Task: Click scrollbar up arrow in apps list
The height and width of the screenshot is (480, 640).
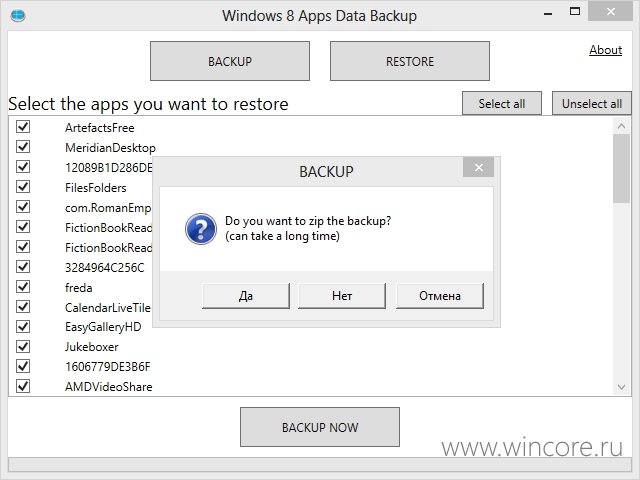Action: tap(621, 126)
